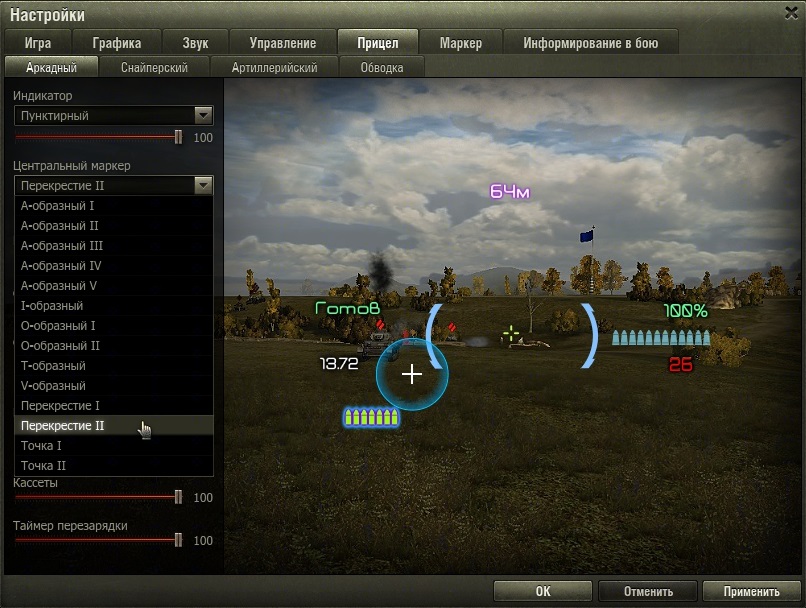Click the 100% health value in preview
Screen dimensions: 806x608
point(686,310)
